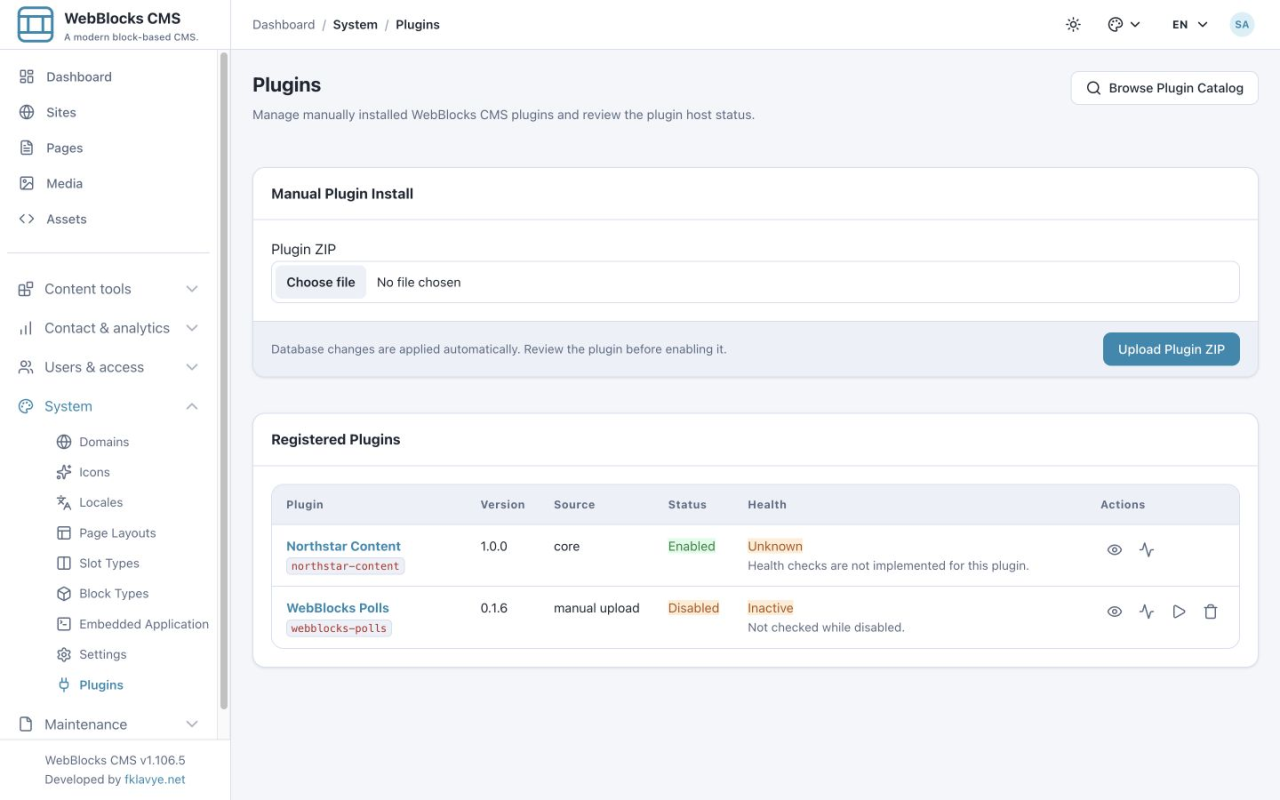Click the Choose file button

[321, 282]
